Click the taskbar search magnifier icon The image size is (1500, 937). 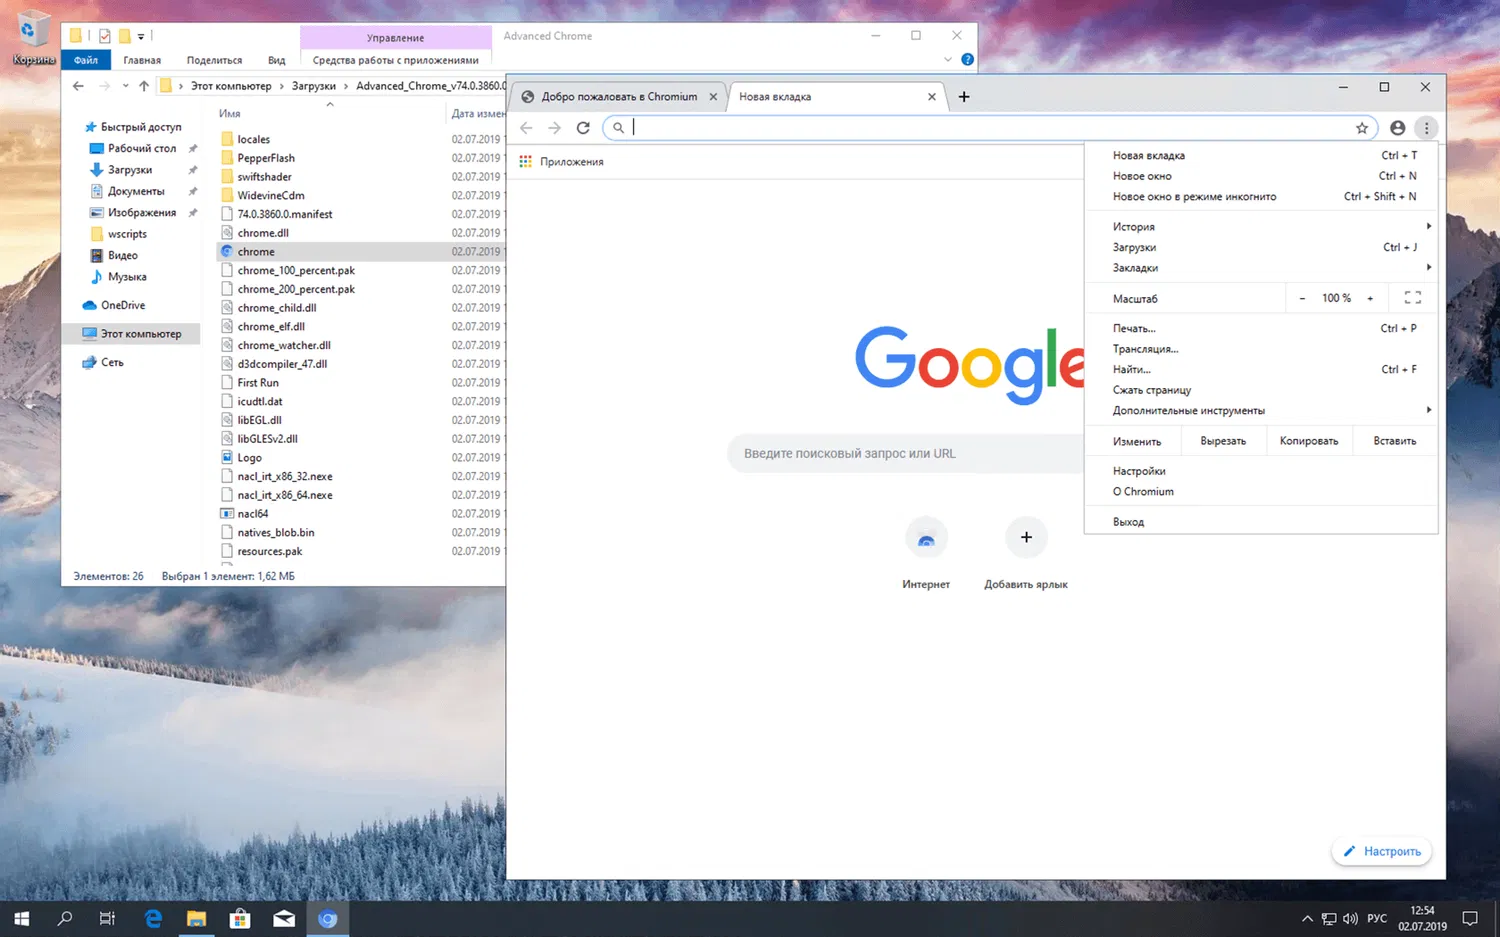pyautogui.click(x=65, y=918)
